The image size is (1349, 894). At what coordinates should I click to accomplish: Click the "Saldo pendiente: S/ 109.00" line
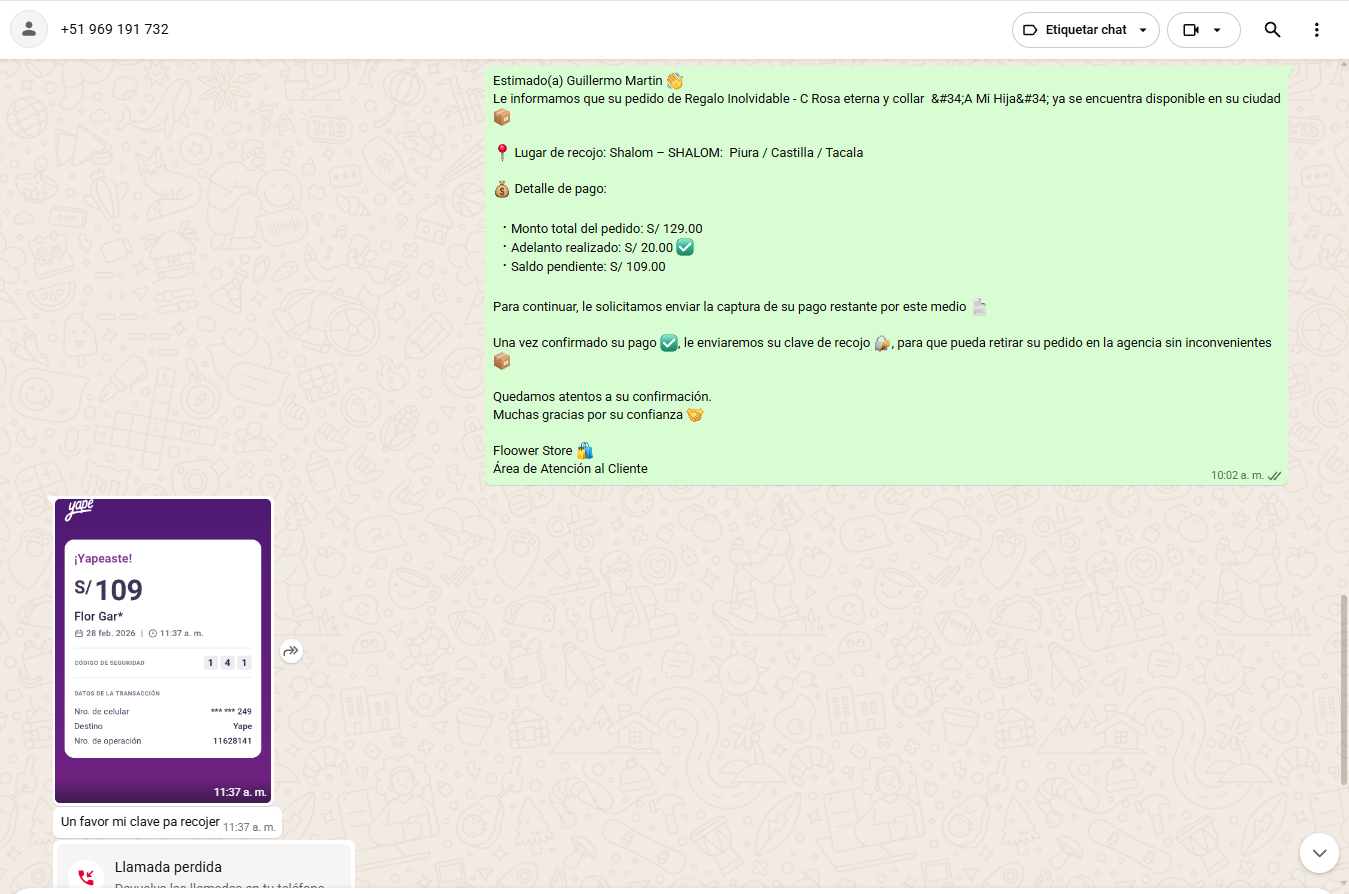[587, 267]
